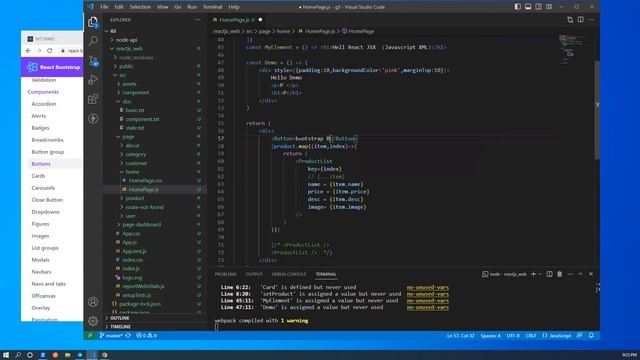
Task: Open the Explorer view in activity bar
Action: [93, 22]
